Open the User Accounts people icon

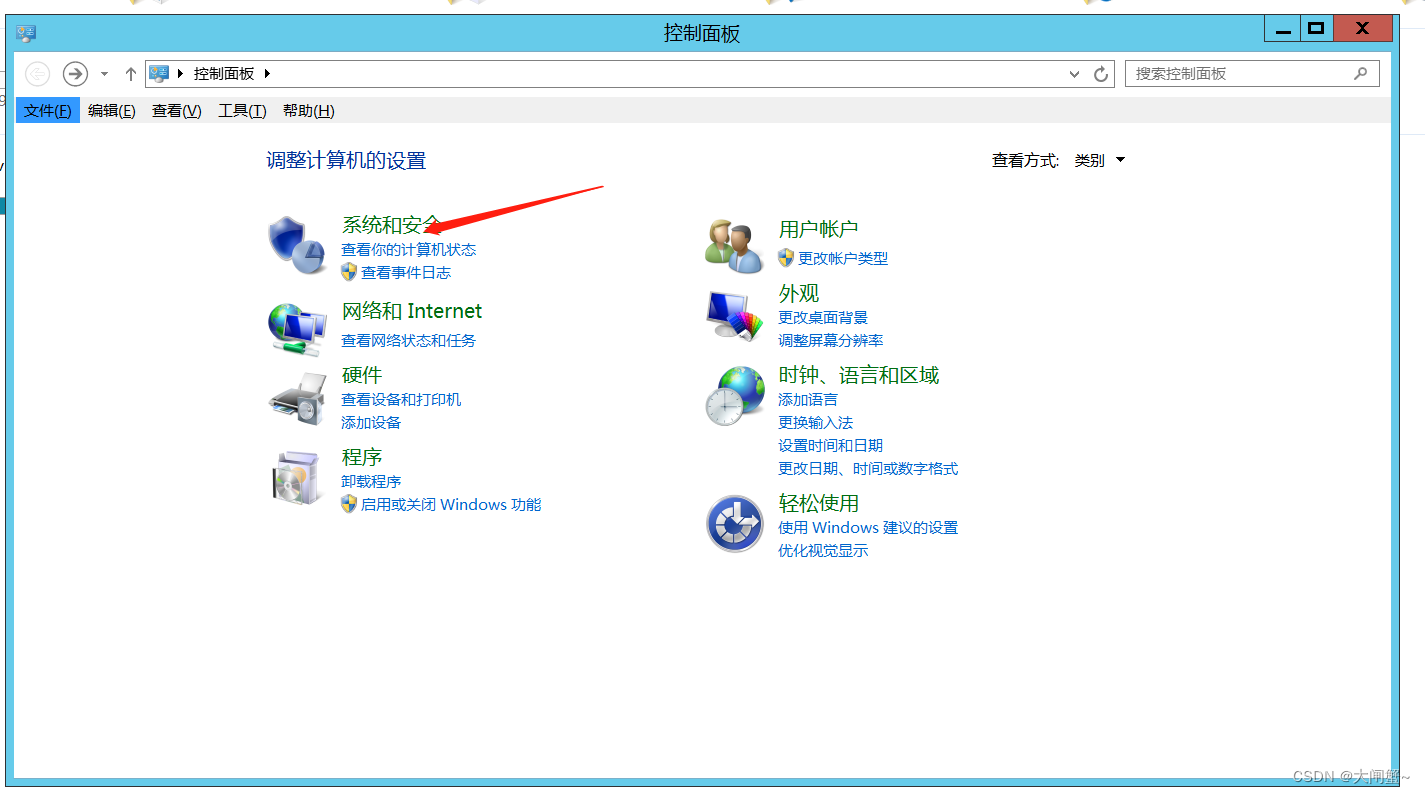click(x=734, y=246)
